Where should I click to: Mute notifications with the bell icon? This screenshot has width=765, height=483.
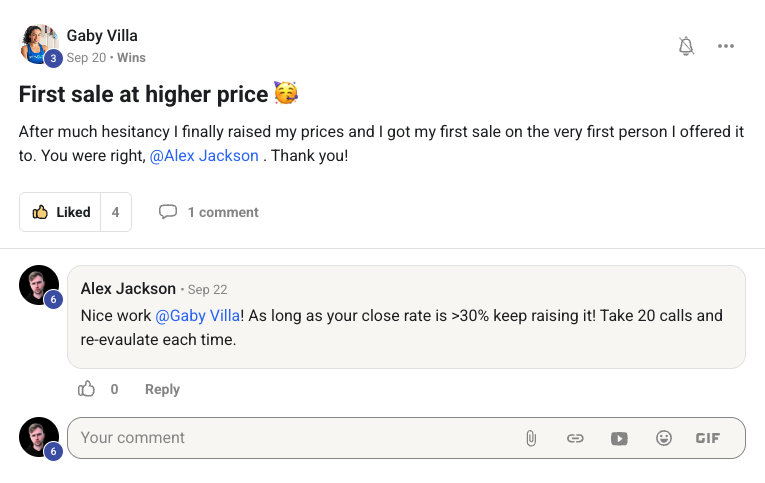(x=686, y=46)
